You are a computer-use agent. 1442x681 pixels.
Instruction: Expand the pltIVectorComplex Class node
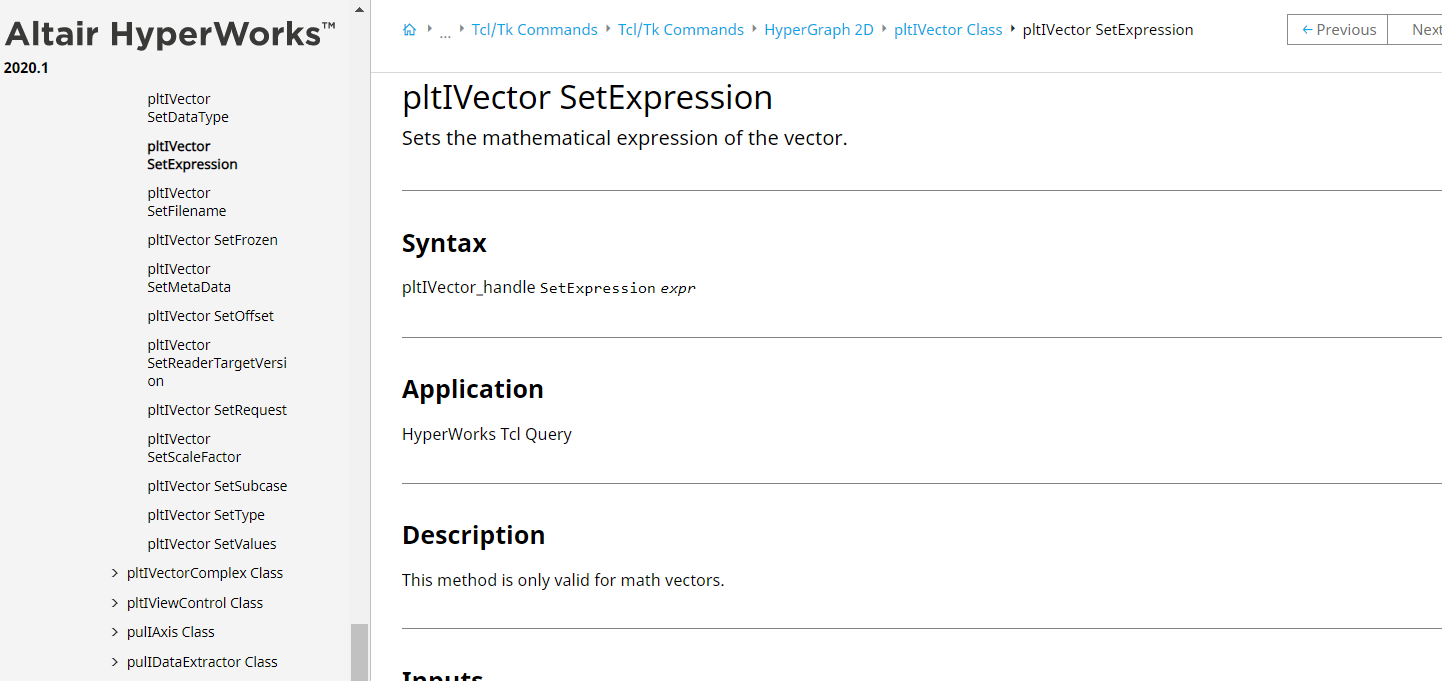[x=114, y=574]
